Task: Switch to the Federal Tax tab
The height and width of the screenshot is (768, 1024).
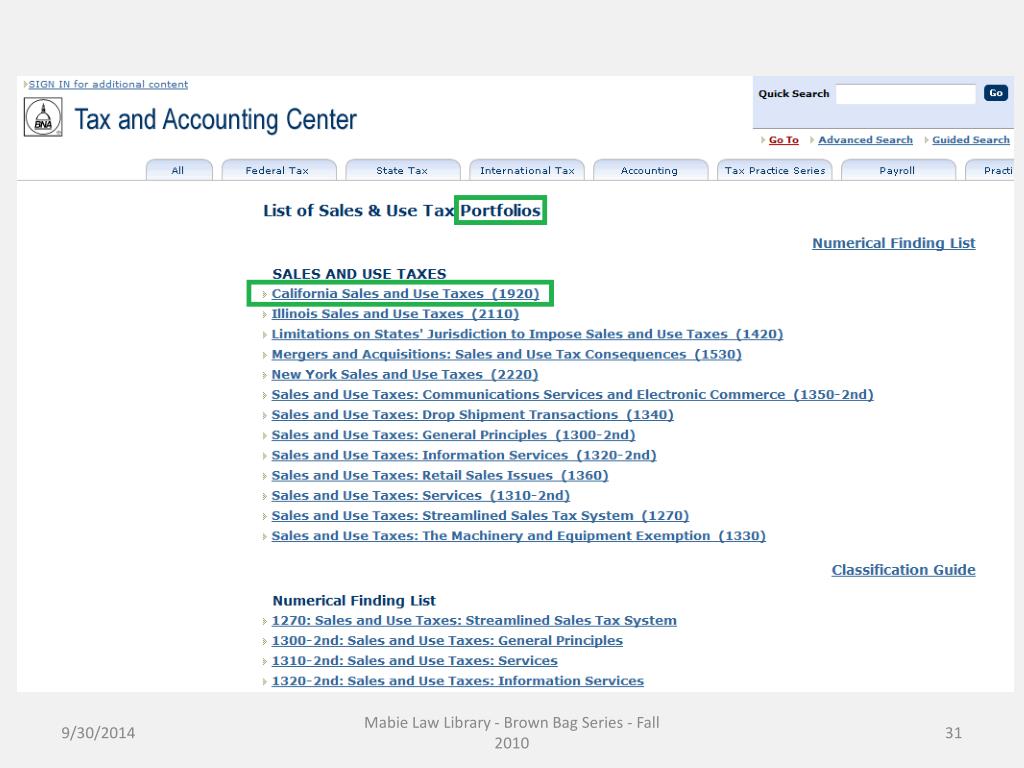Action: 278,170
